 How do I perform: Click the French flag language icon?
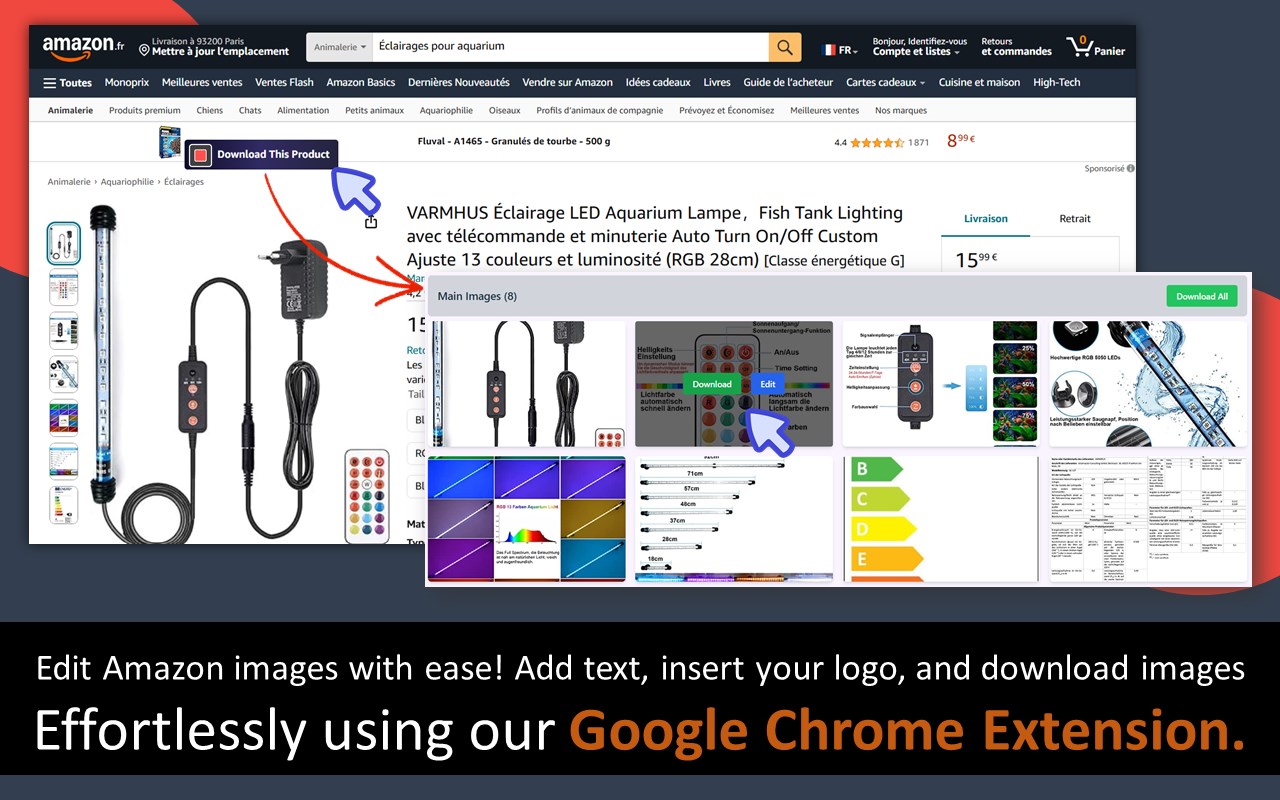828,50
